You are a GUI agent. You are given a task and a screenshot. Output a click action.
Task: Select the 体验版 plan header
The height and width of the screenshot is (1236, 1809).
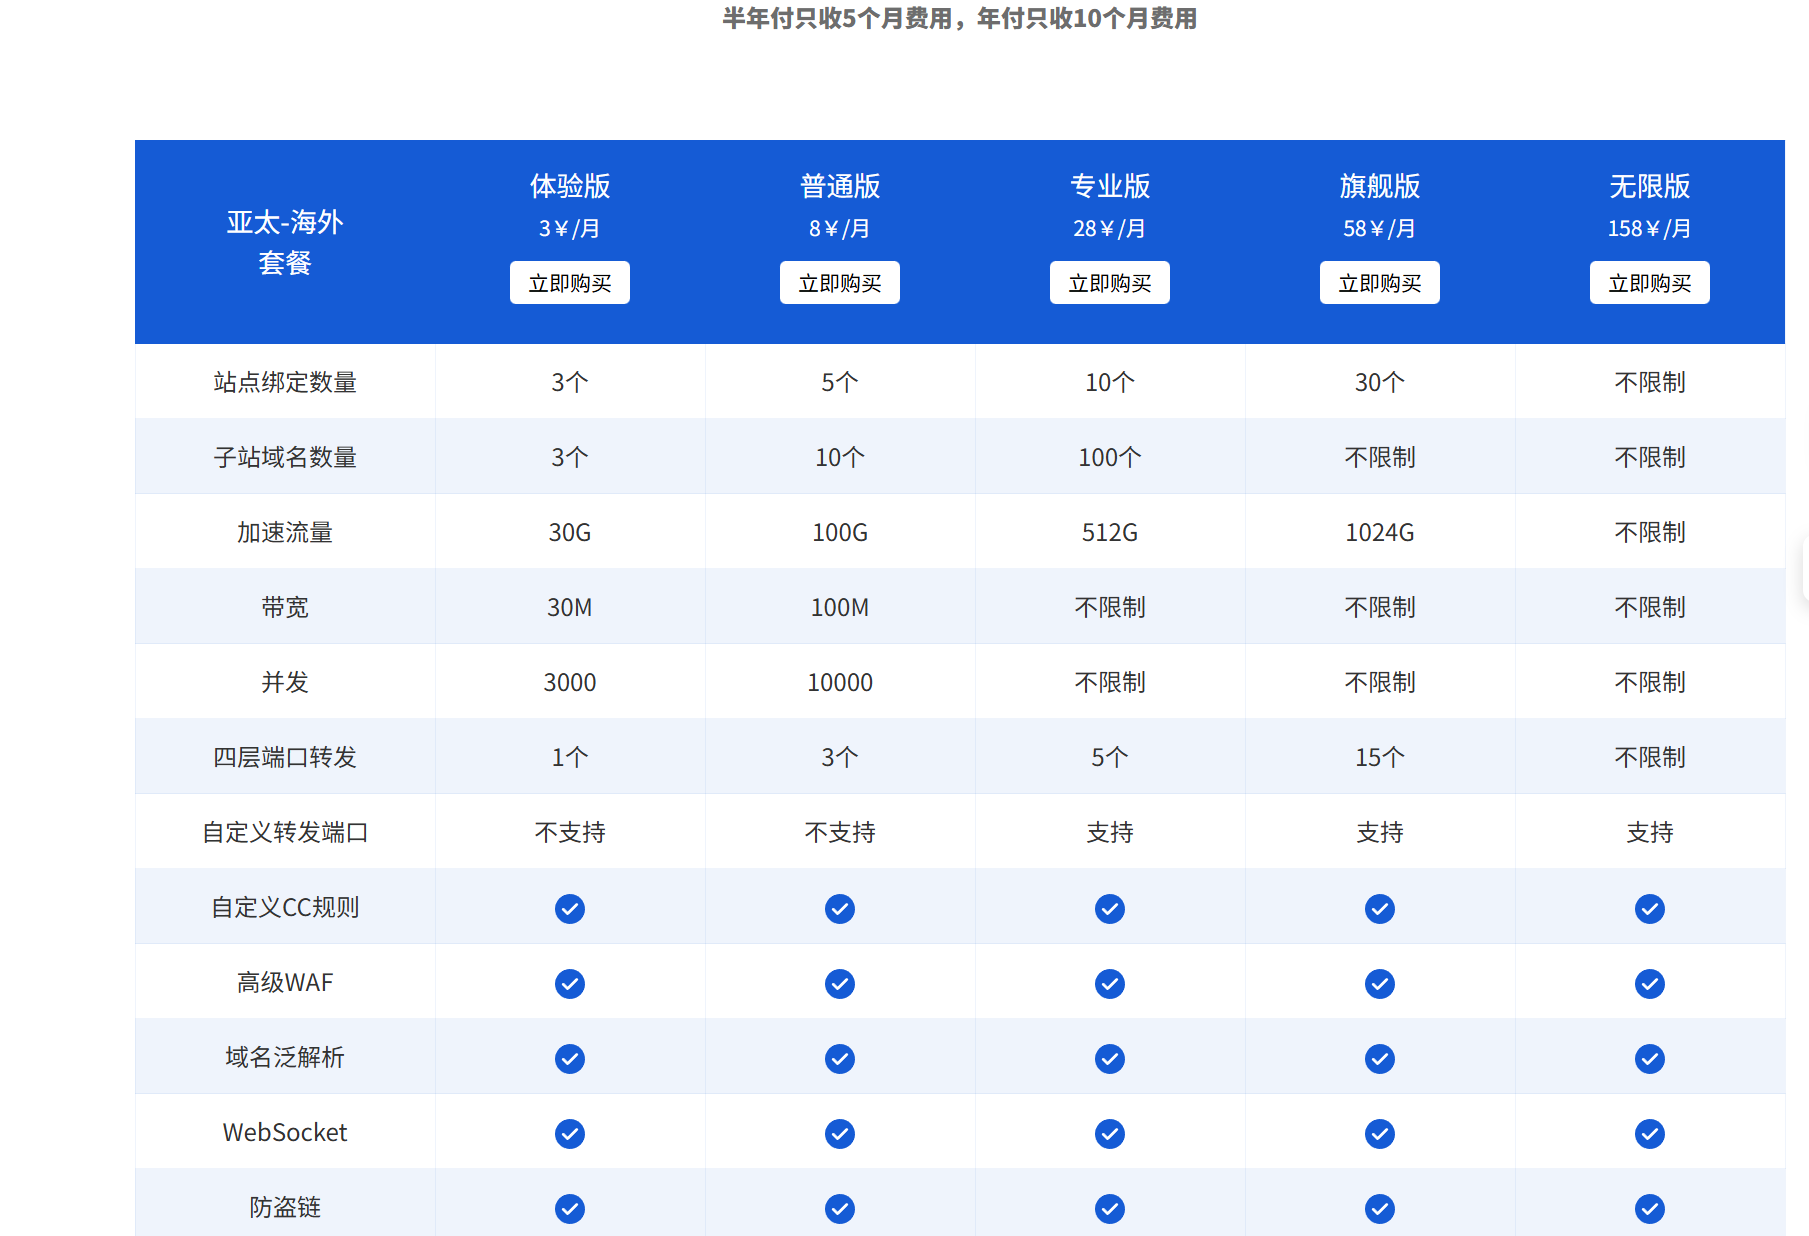tap(569, 186)
